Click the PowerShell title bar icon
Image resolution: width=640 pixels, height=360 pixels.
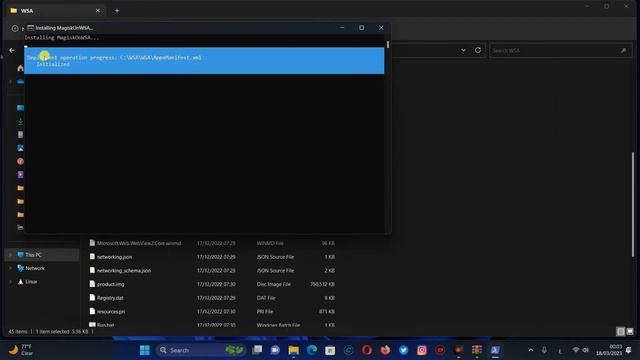[30, 28]
